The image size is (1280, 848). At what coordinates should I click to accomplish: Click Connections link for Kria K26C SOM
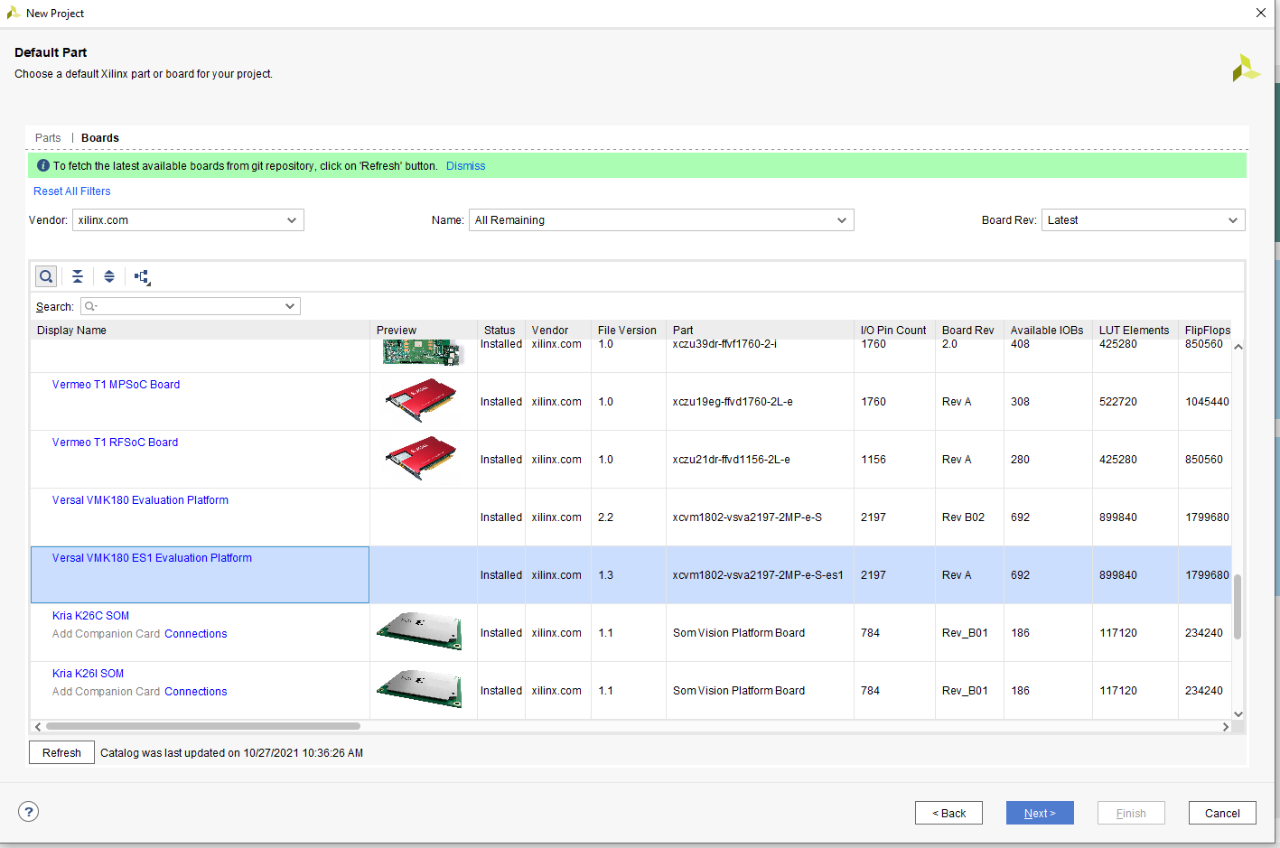196,634
